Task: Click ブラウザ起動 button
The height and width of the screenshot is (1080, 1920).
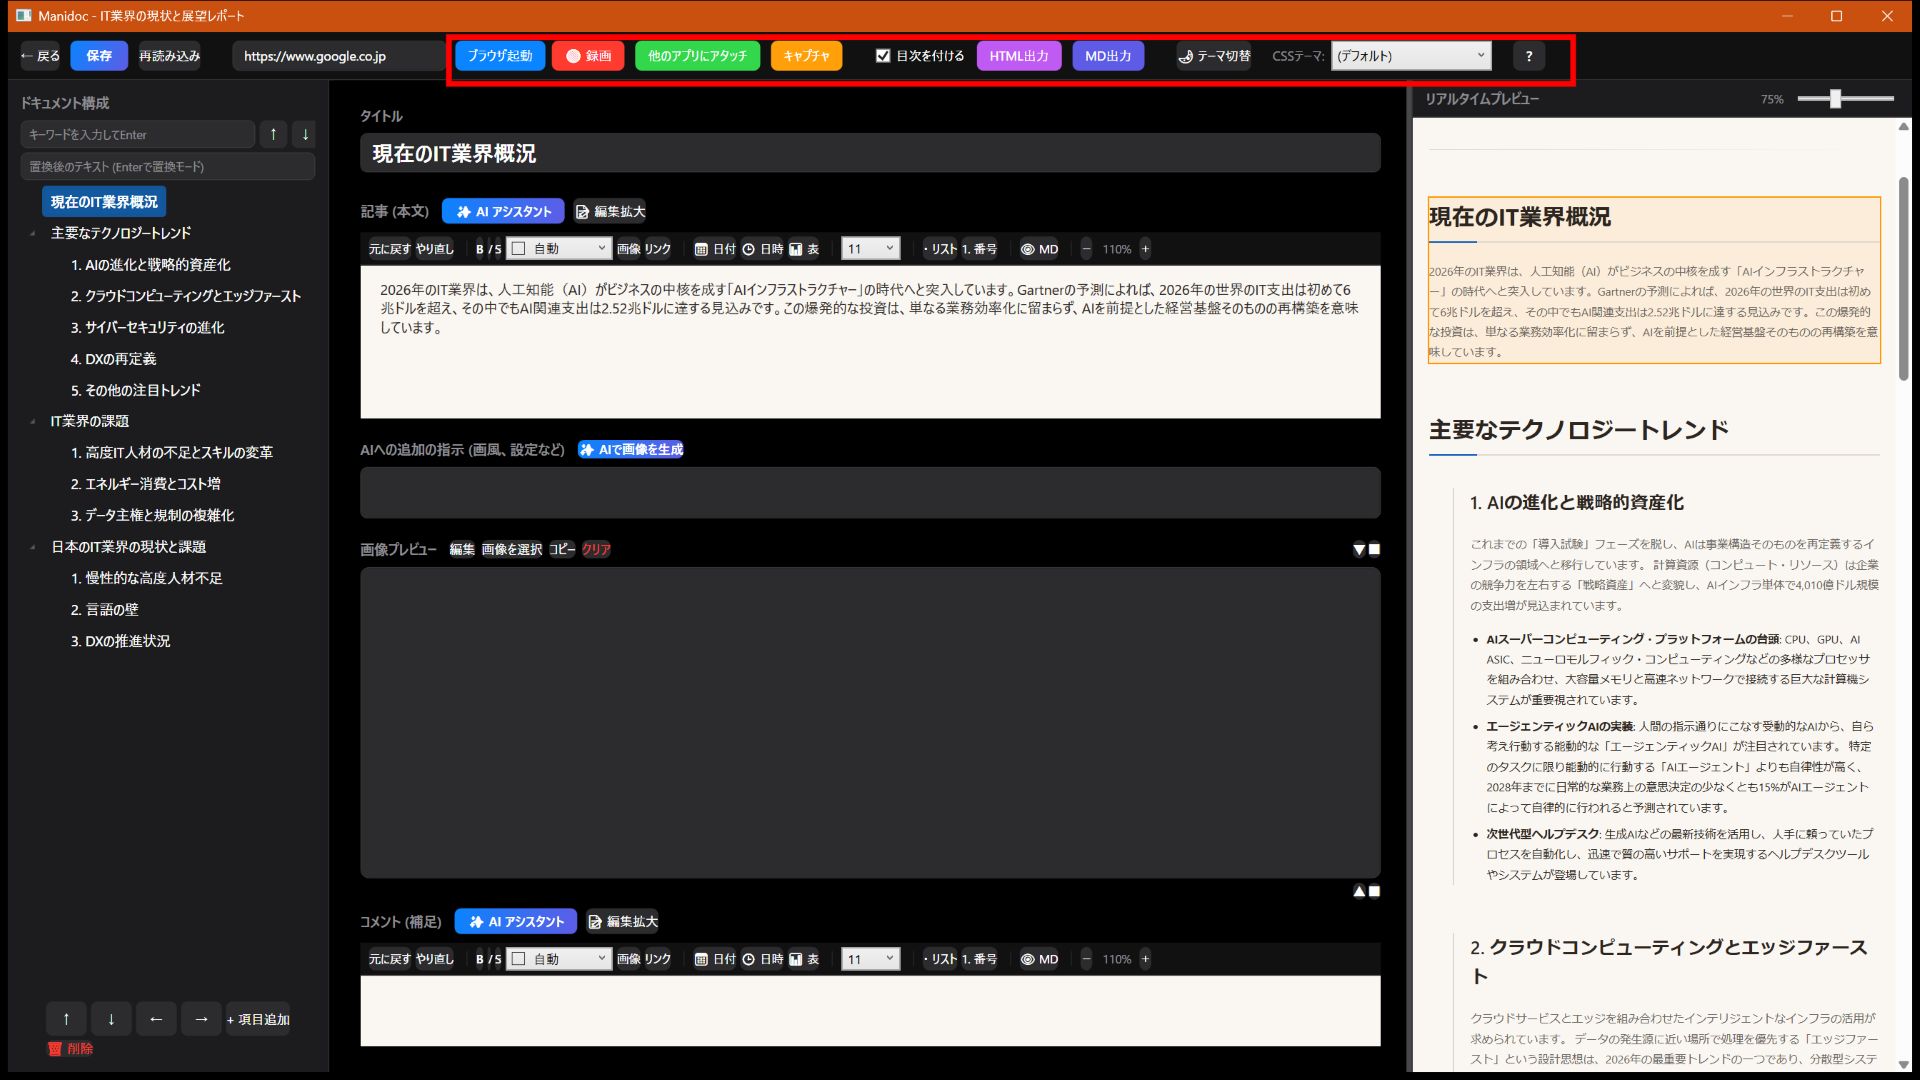Action: (x=500, y=56)
